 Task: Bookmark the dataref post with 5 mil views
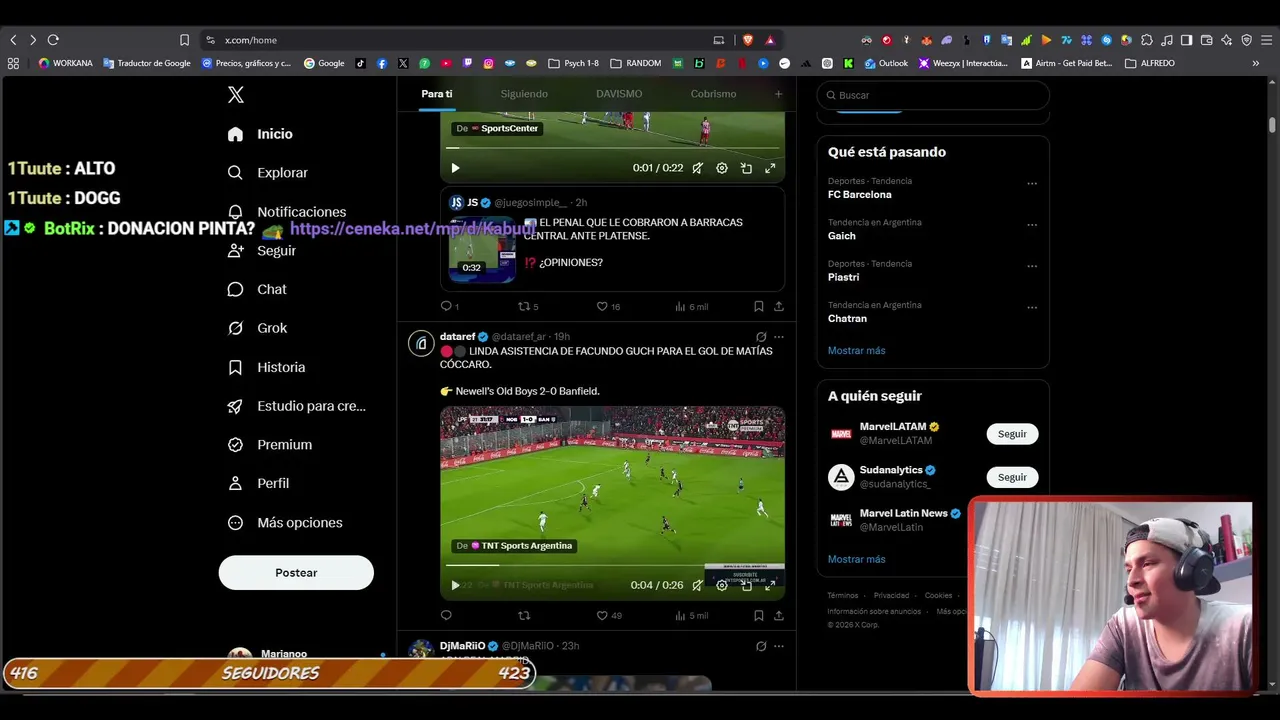[758, 616]
